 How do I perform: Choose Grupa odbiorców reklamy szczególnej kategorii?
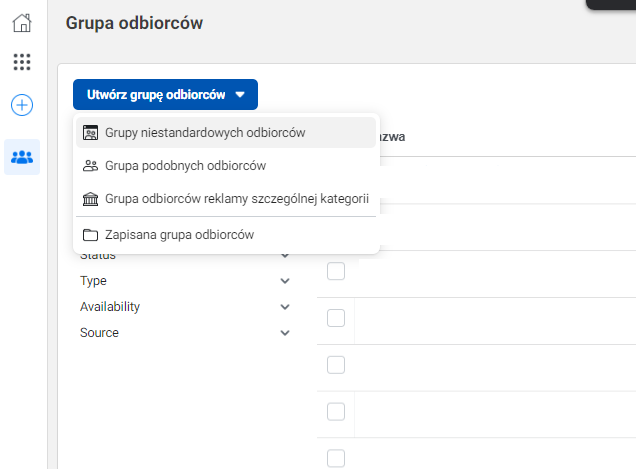coord(226,199)
